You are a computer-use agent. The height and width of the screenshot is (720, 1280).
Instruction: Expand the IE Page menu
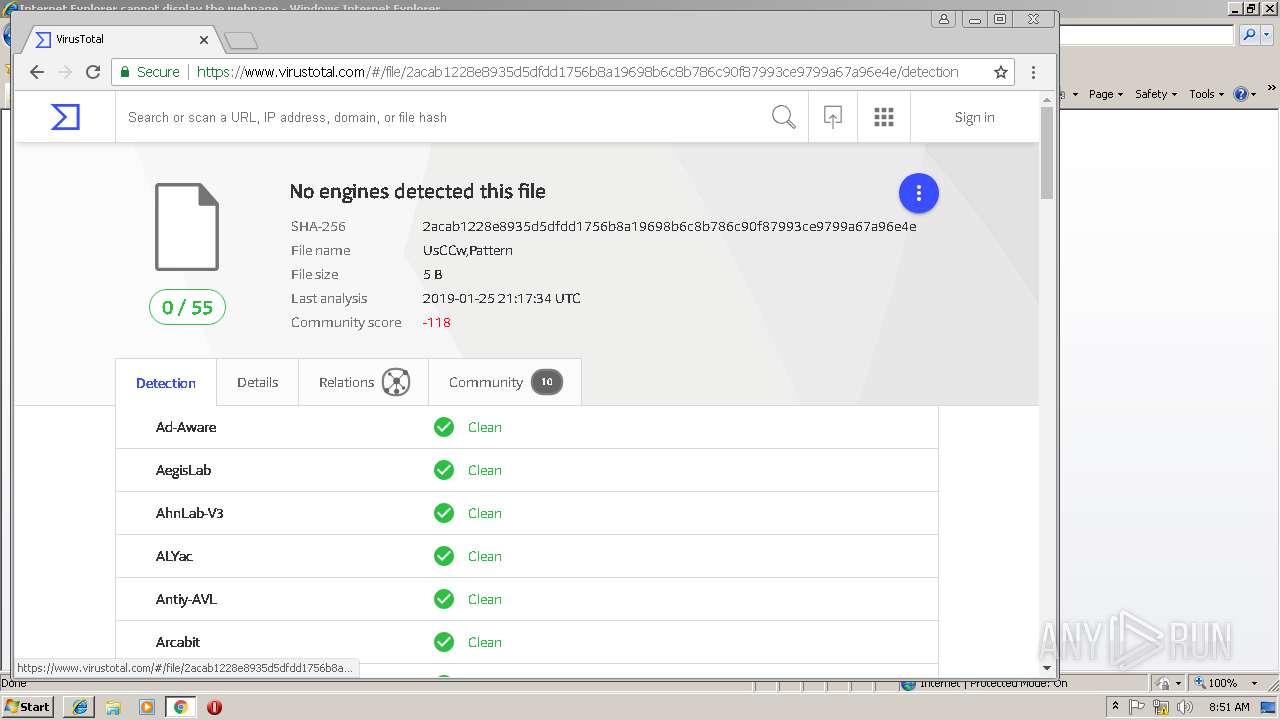pos(1105,94)
